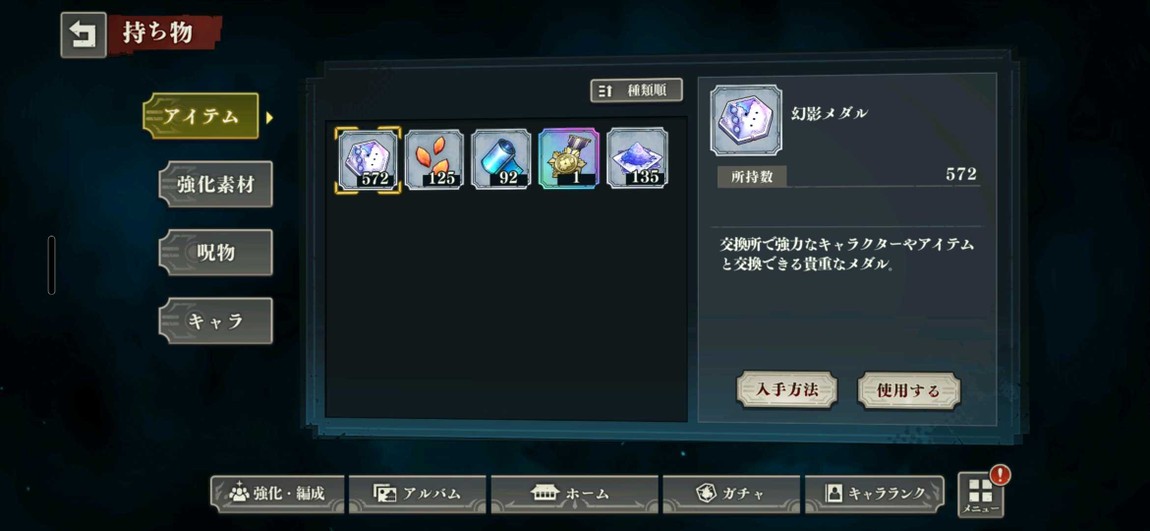Select the 幻影メダル item with 572 count
Viewport: 1150px width, 531px height.
coord(367,160)
